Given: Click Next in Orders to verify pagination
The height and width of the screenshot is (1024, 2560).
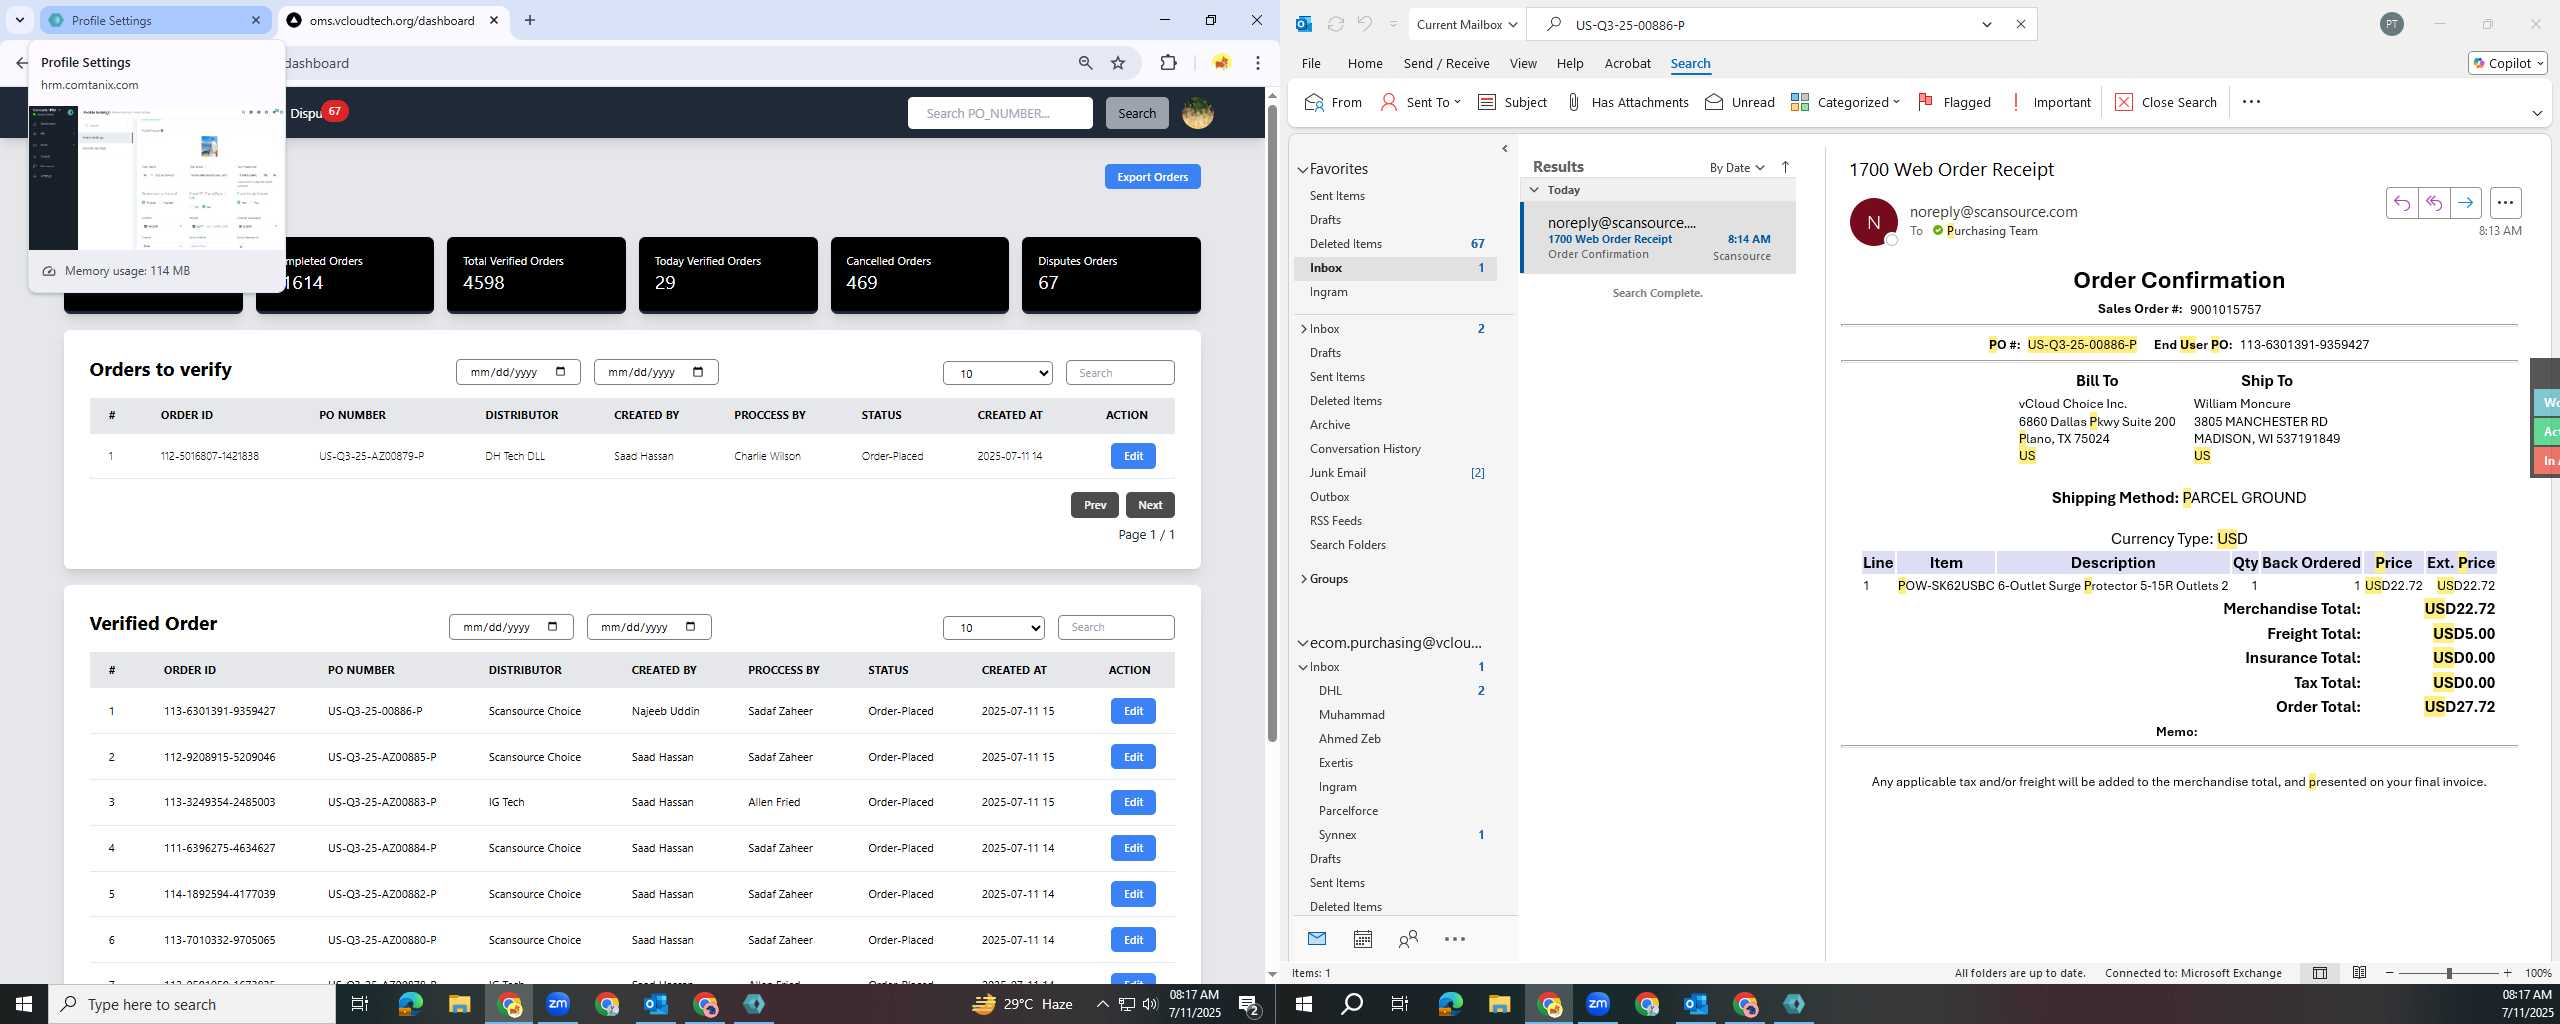Looking at the screenshot, I should (1150, 505).
